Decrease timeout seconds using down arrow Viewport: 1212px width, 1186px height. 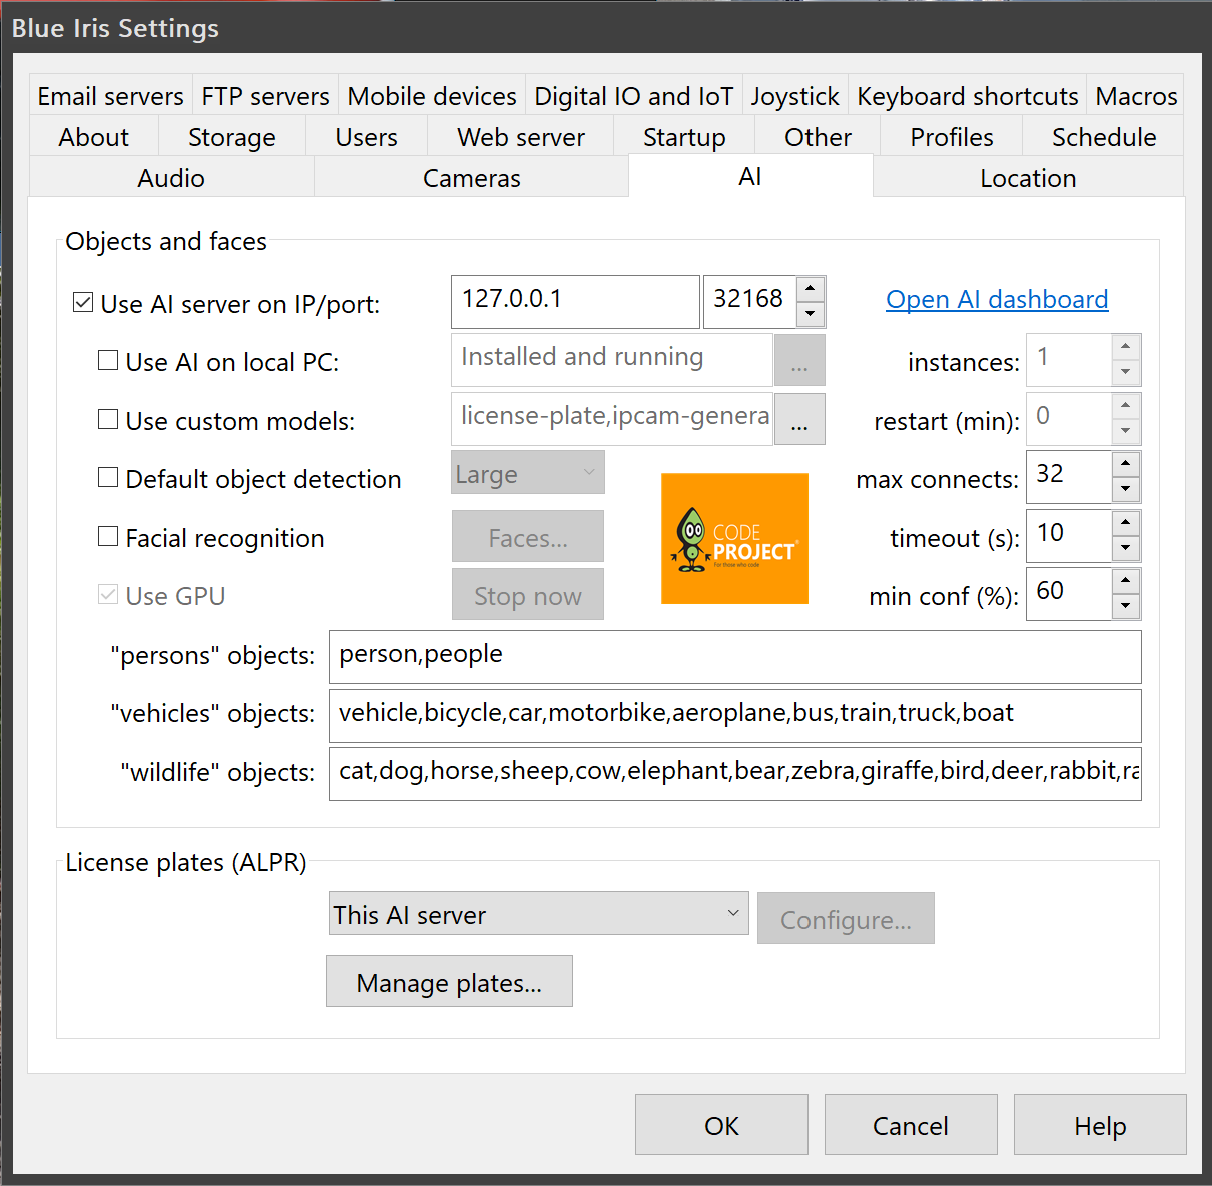click(x=1126, y=549)
